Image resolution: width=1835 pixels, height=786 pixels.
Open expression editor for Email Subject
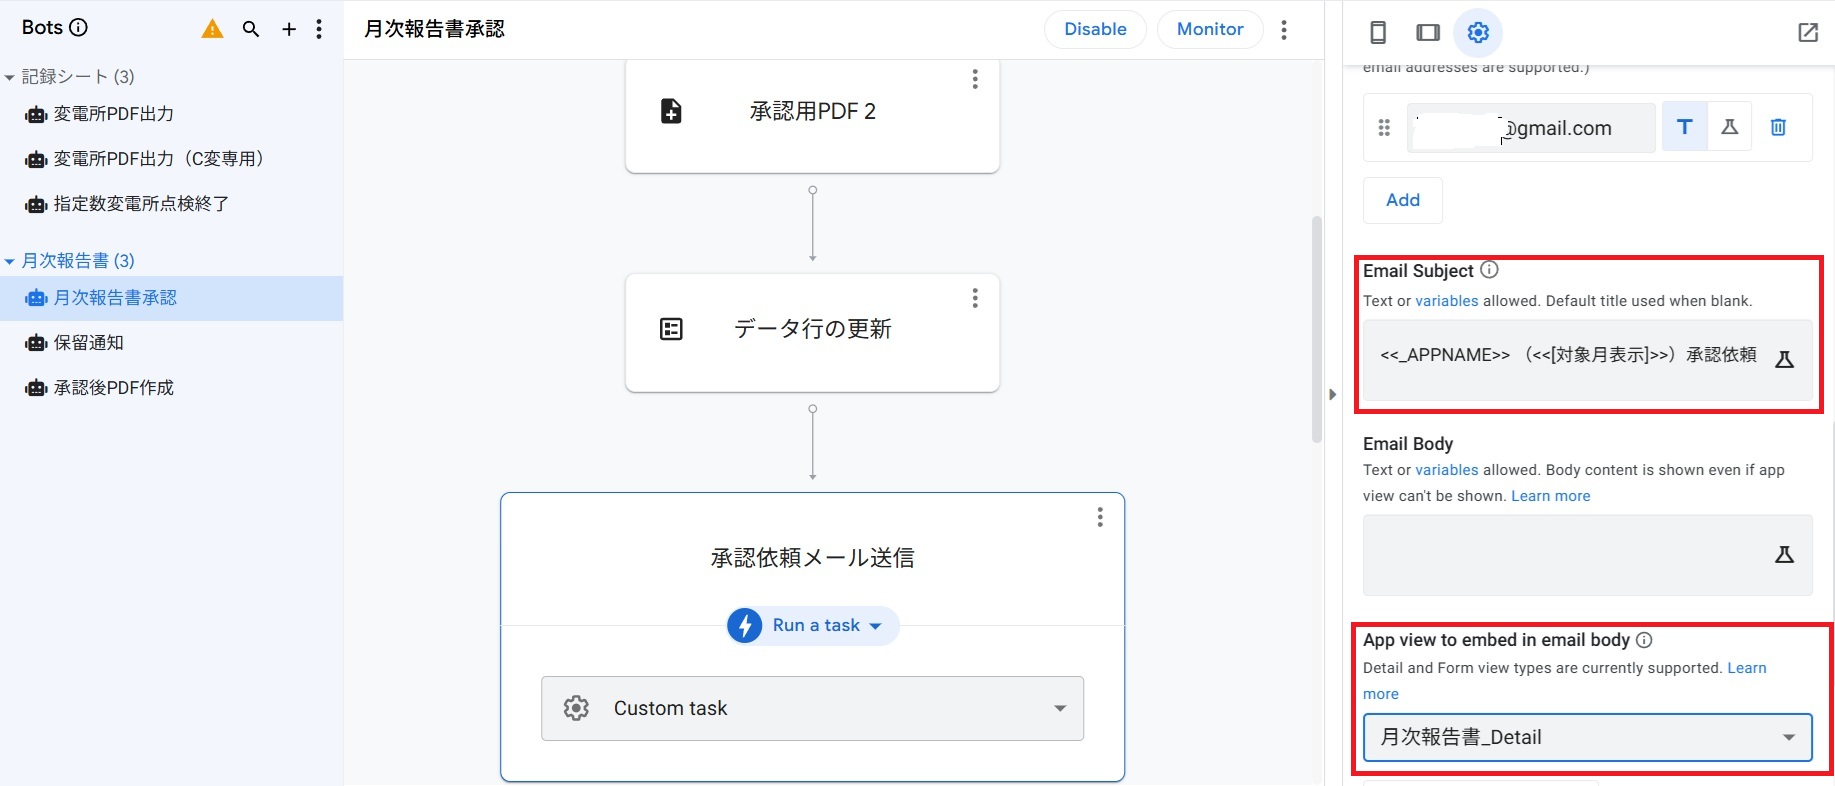pos(1784,360)
